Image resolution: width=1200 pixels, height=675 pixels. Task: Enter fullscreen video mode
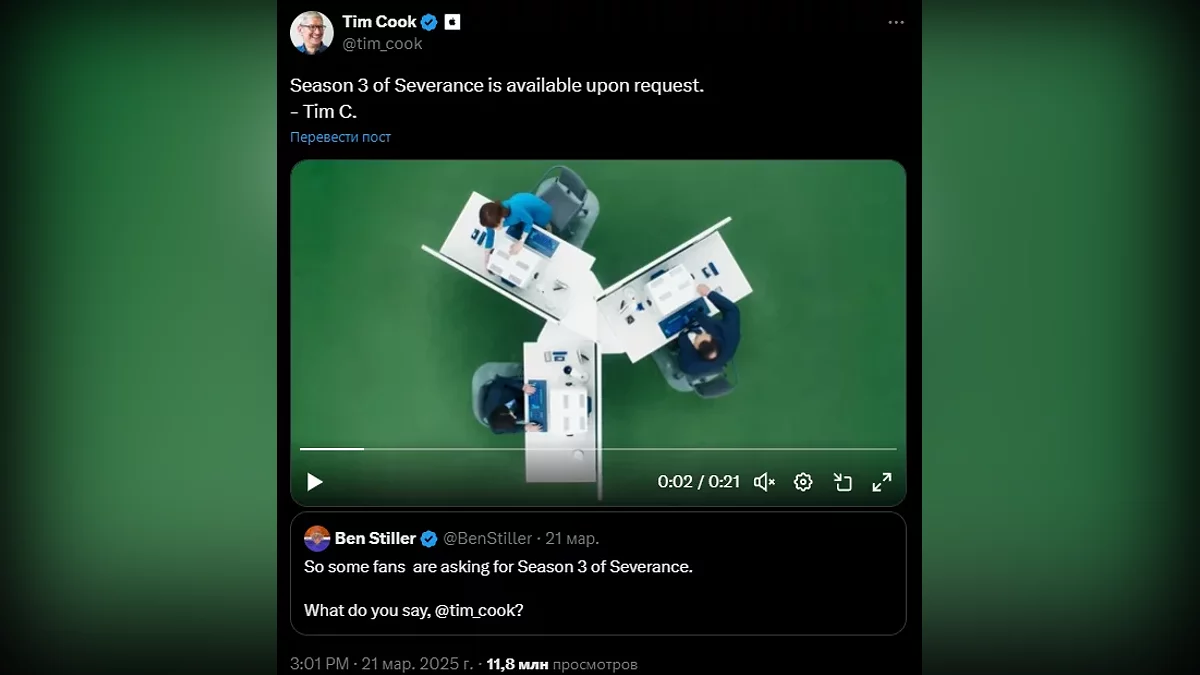click(x=882, y=482)
